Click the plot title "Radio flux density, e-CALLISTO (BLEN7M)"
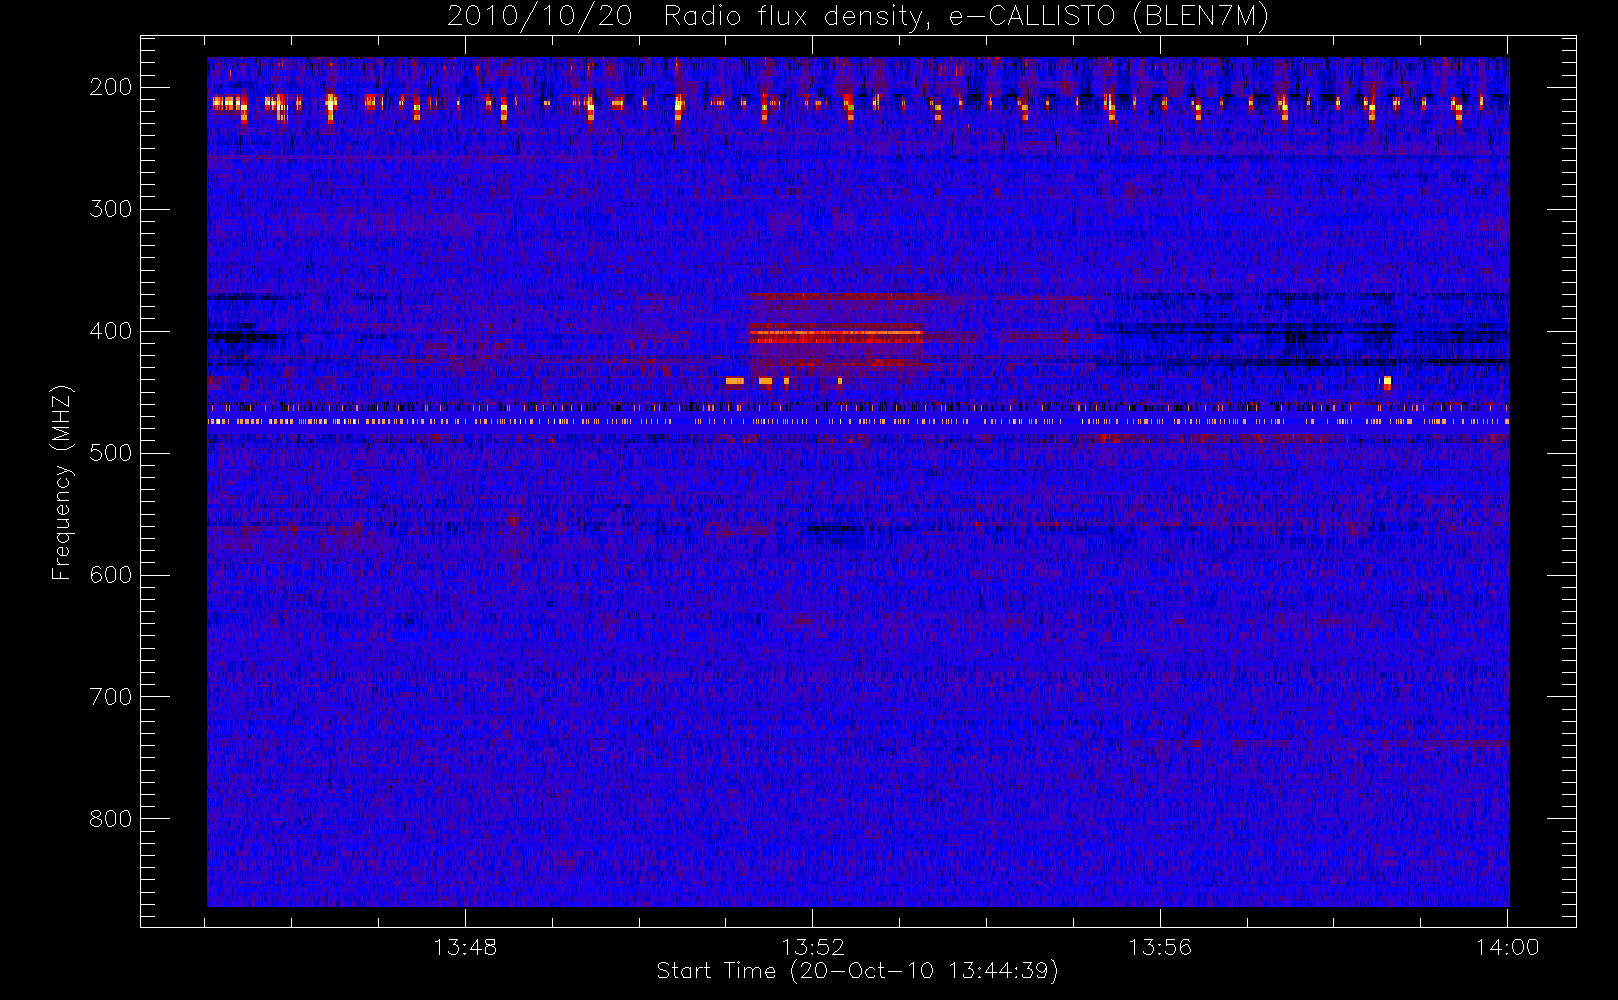This screenshot has height=1000, width=1618. tap(966, 17)
